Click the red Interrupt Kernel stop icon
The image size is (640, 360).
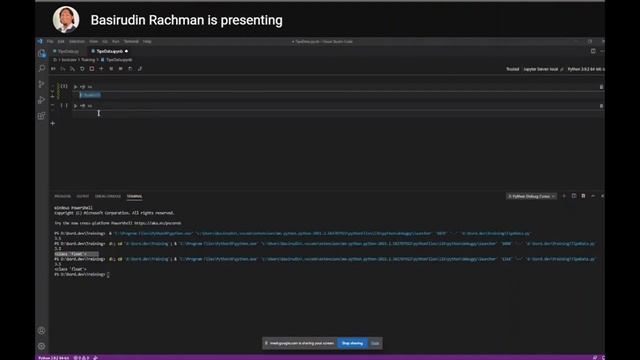pyautogui.click(x=92, y=69)
